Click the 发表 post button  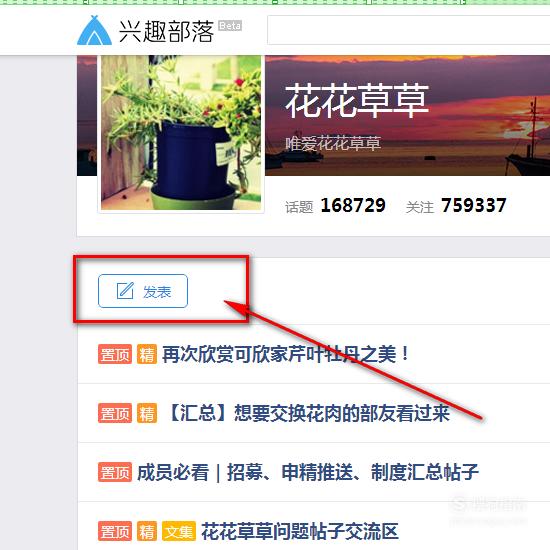(x=143, y=291)
